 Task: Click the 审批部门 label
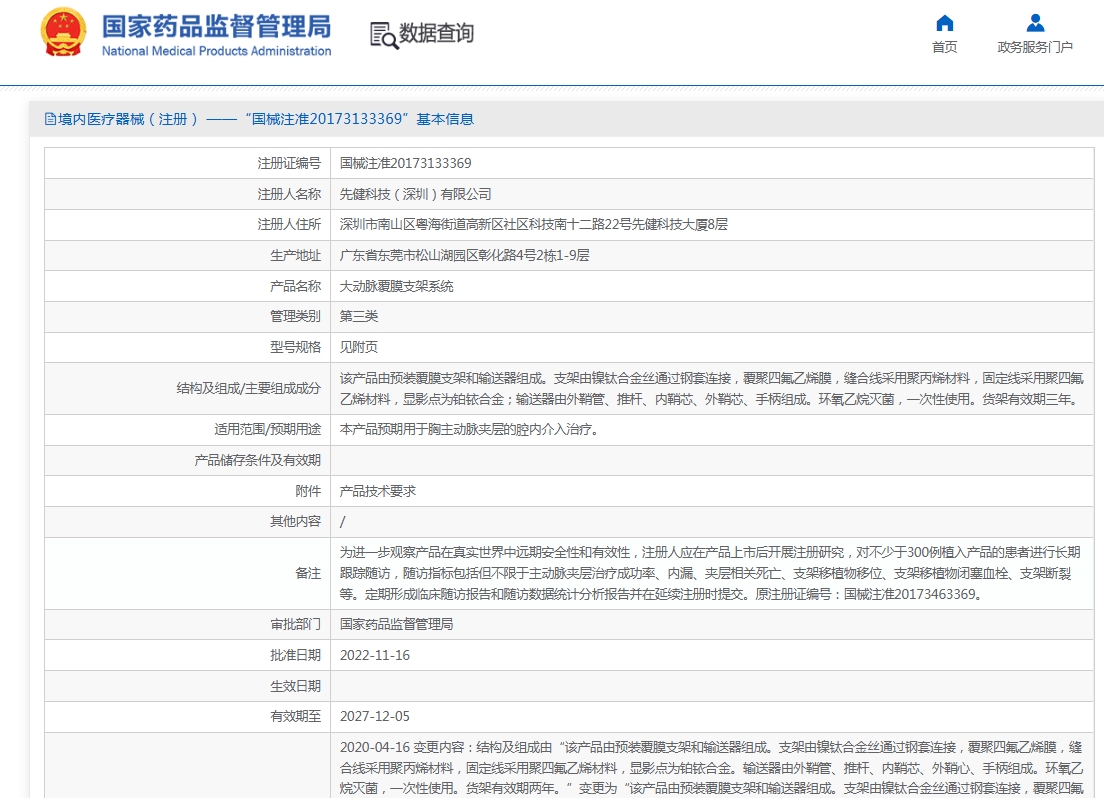[x=295, y=625]
